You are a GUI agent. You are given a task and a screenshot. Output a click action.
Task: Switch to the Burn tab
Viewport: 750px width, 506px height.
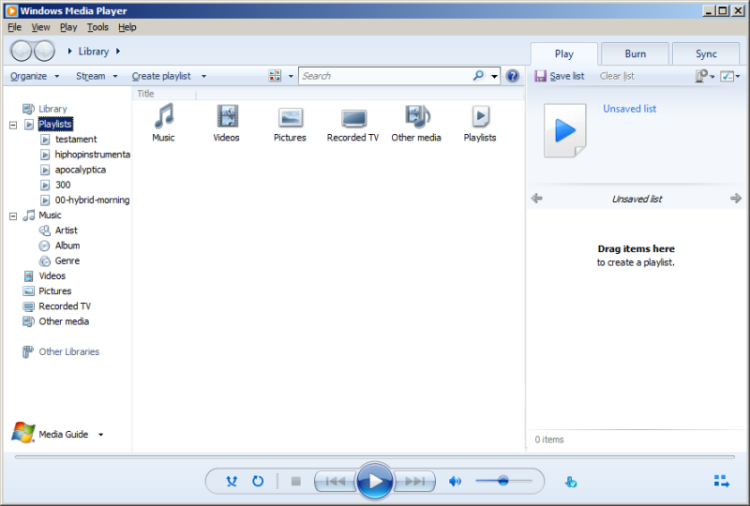coord(635,54)
